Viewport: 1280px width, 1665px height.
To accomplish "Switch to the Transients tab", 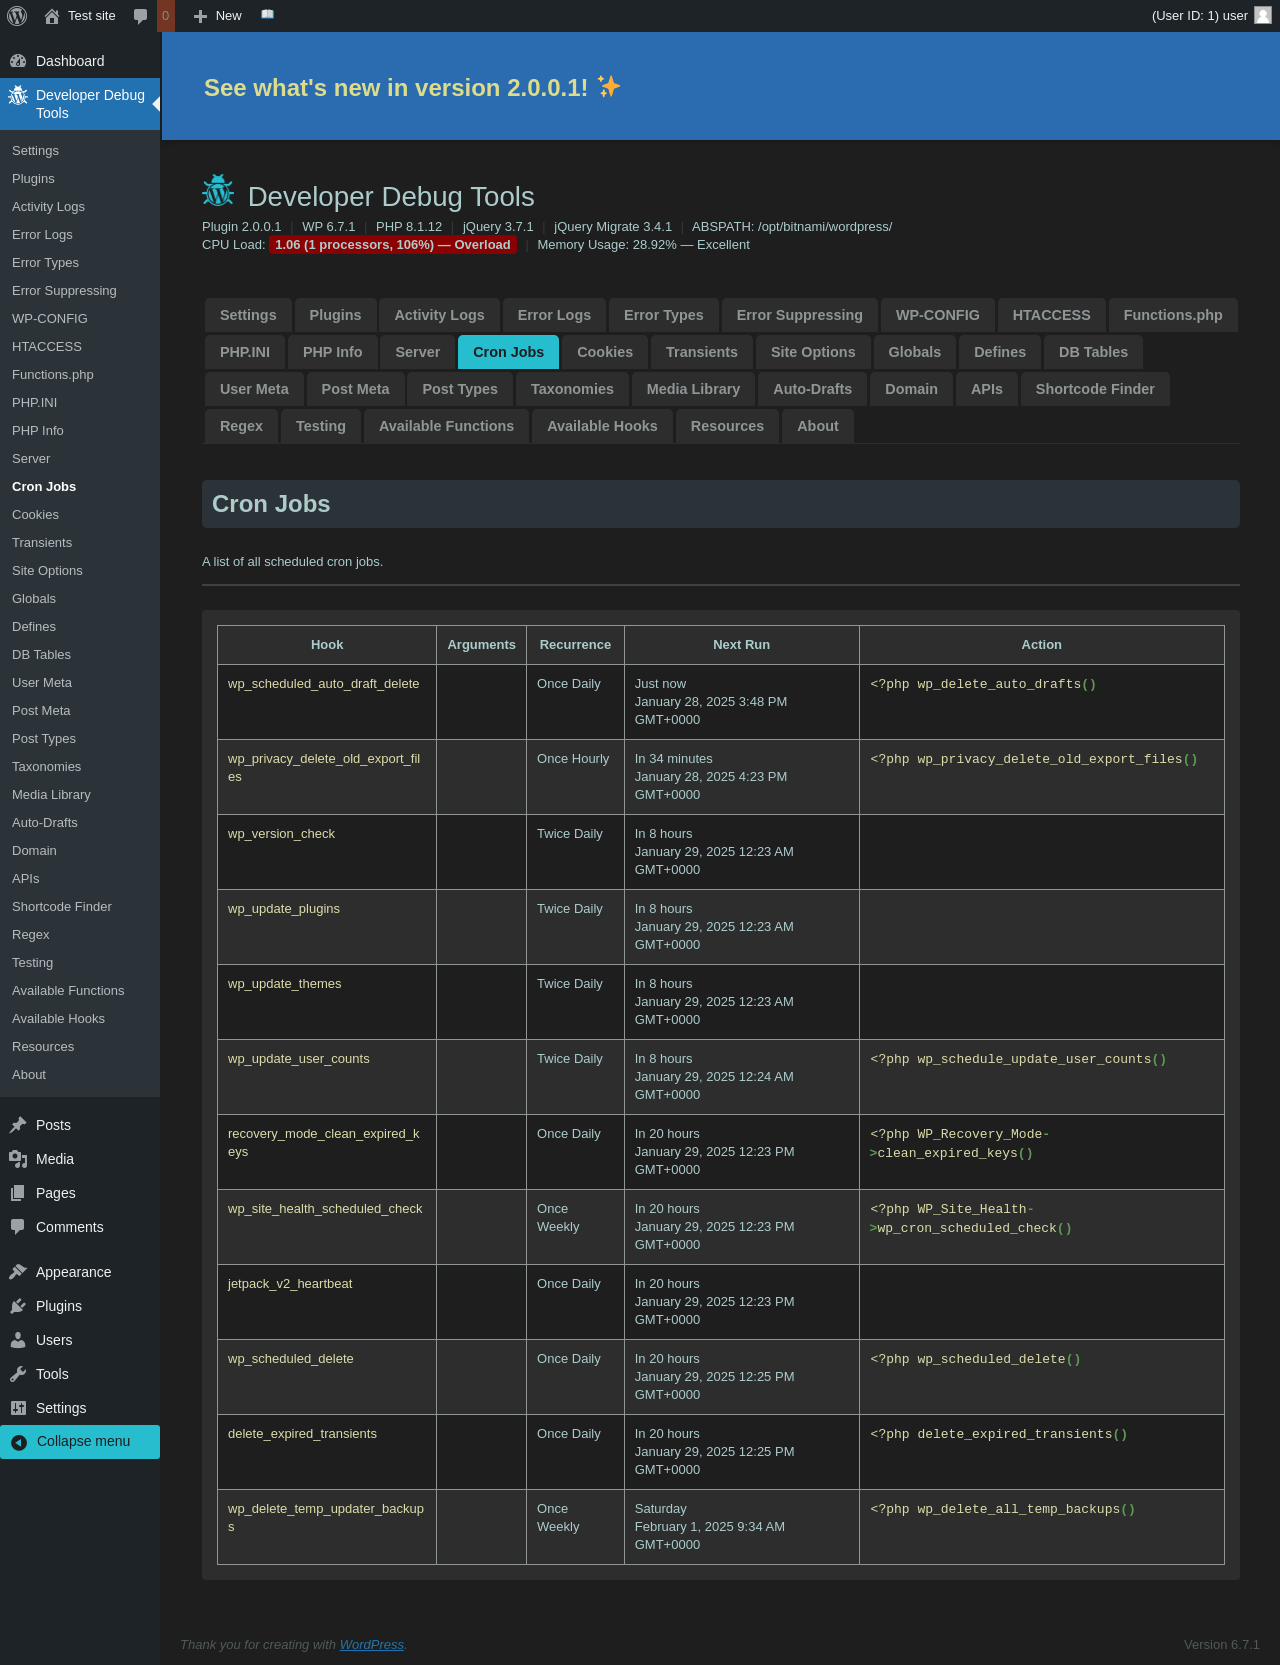I will point(701,352).
